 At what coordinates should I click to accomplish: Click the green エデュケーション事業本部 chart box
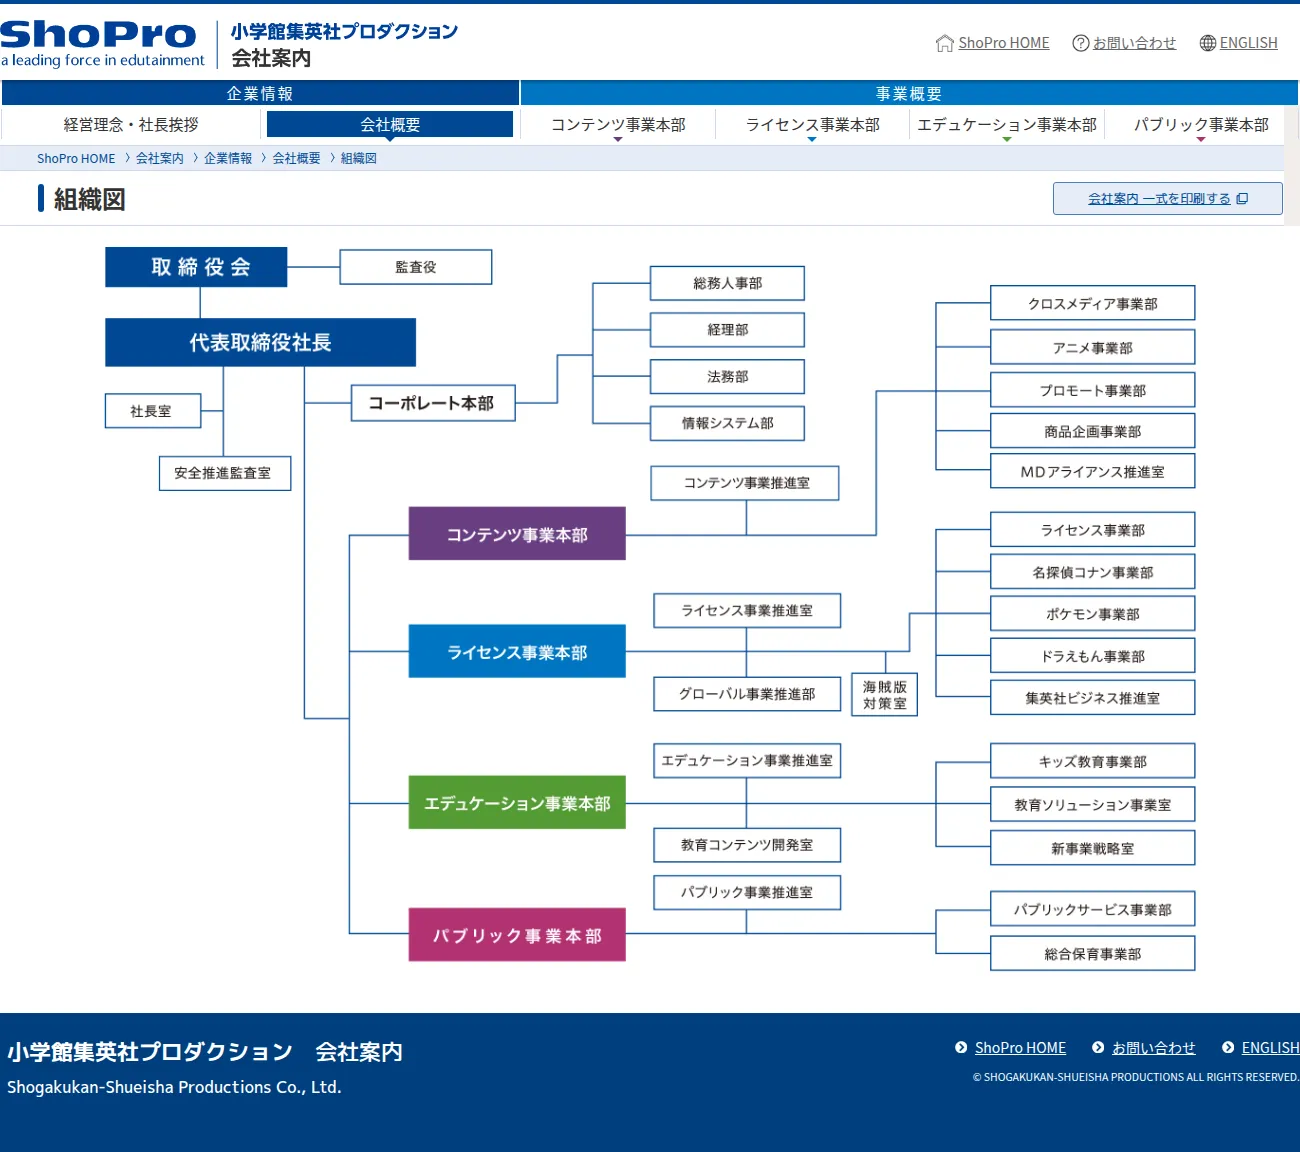coord(517,803)
